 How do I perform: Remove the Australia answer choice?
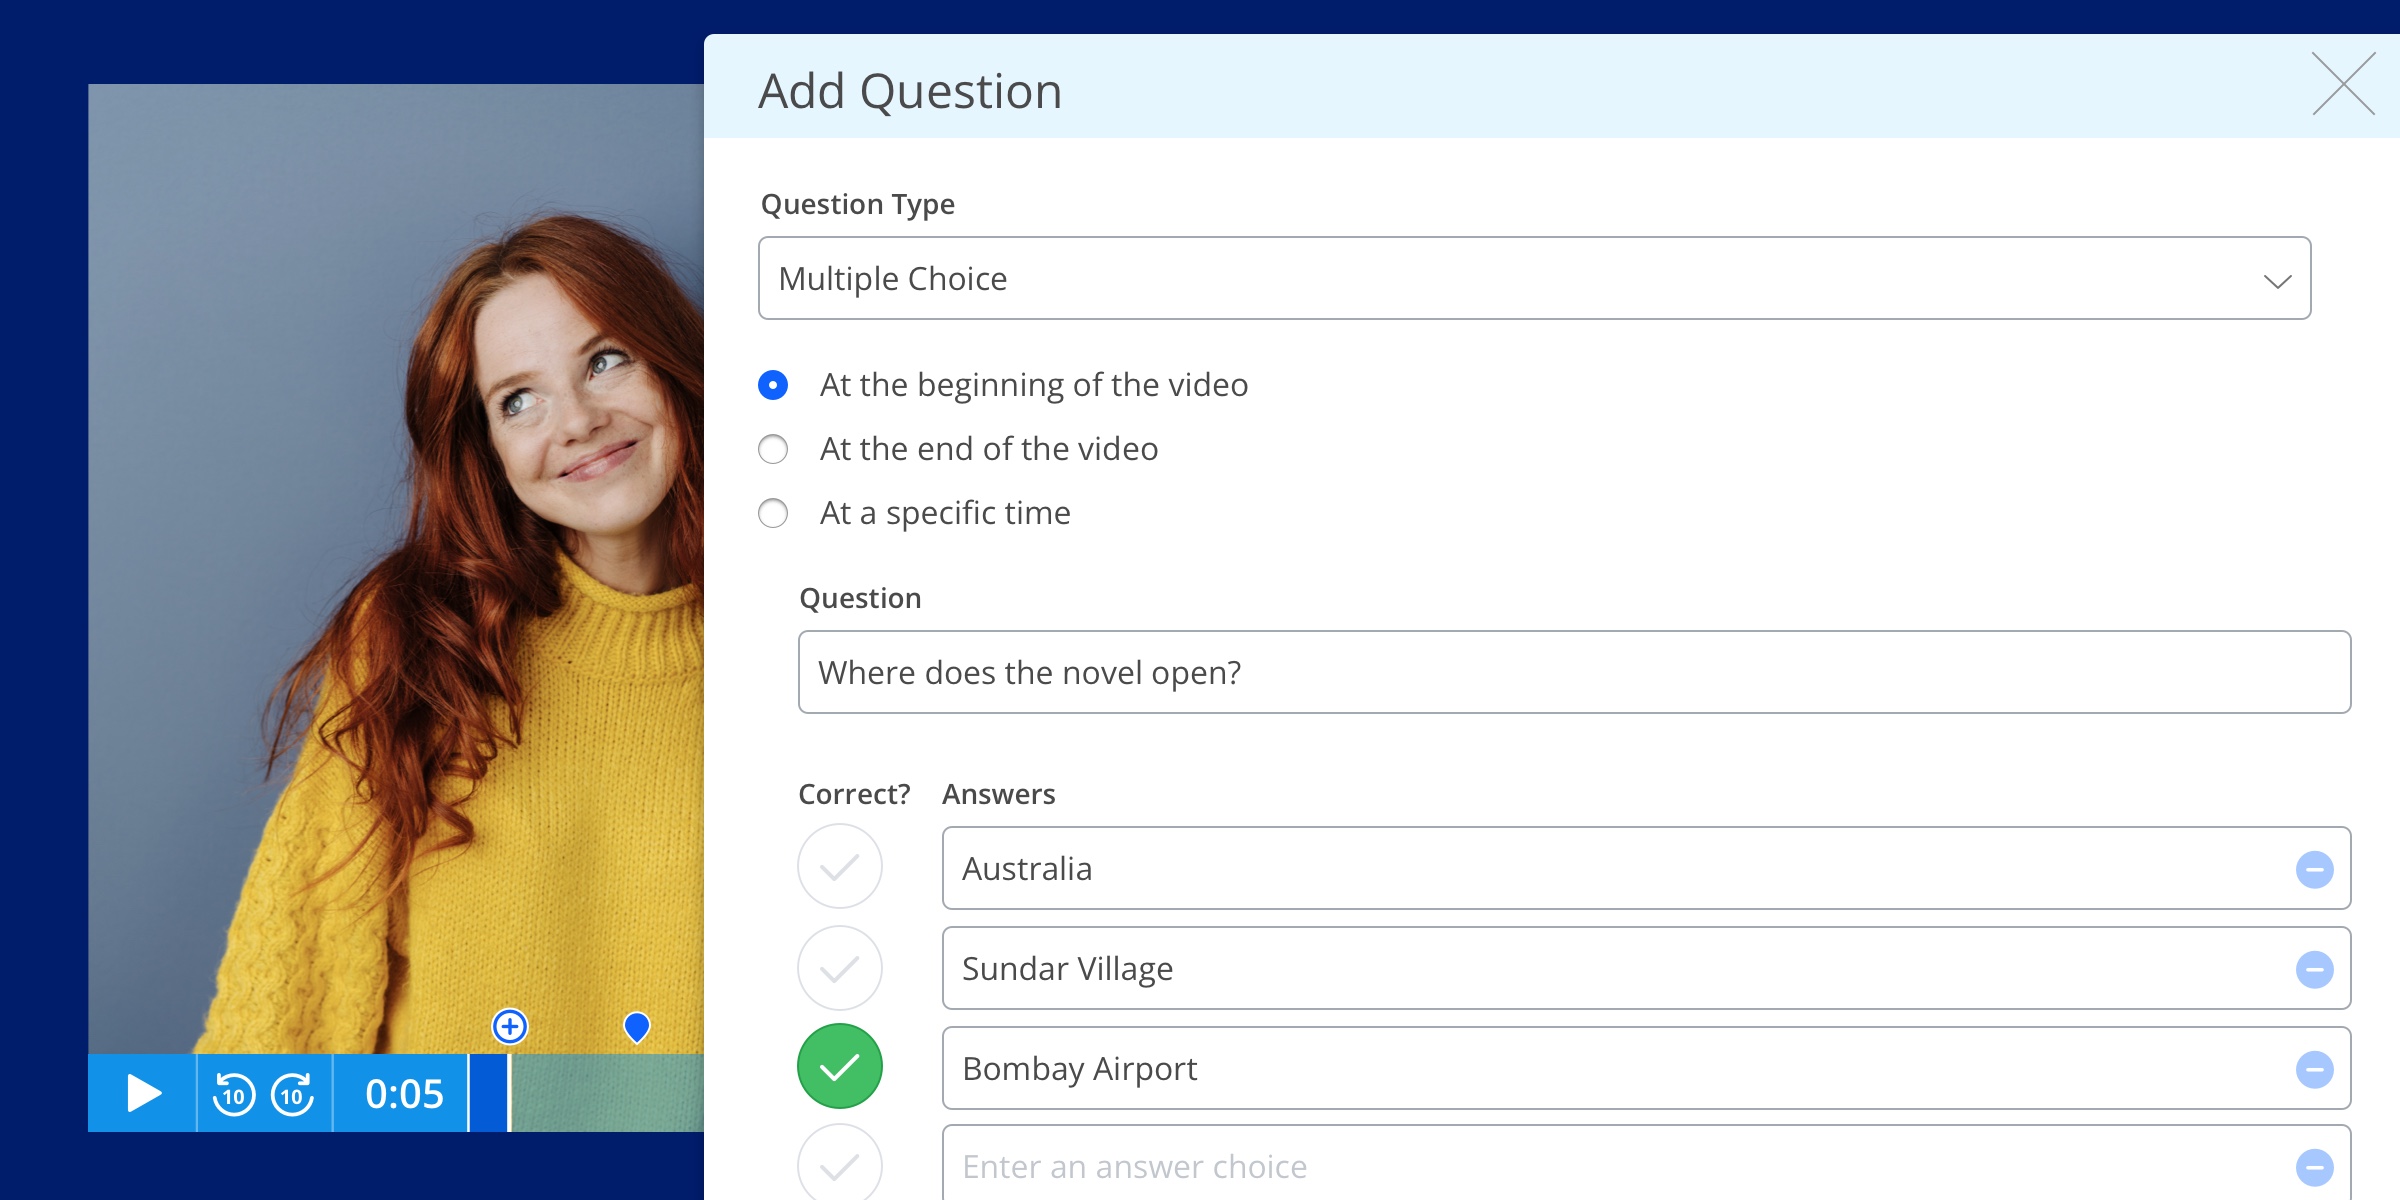pos(2314,869)
